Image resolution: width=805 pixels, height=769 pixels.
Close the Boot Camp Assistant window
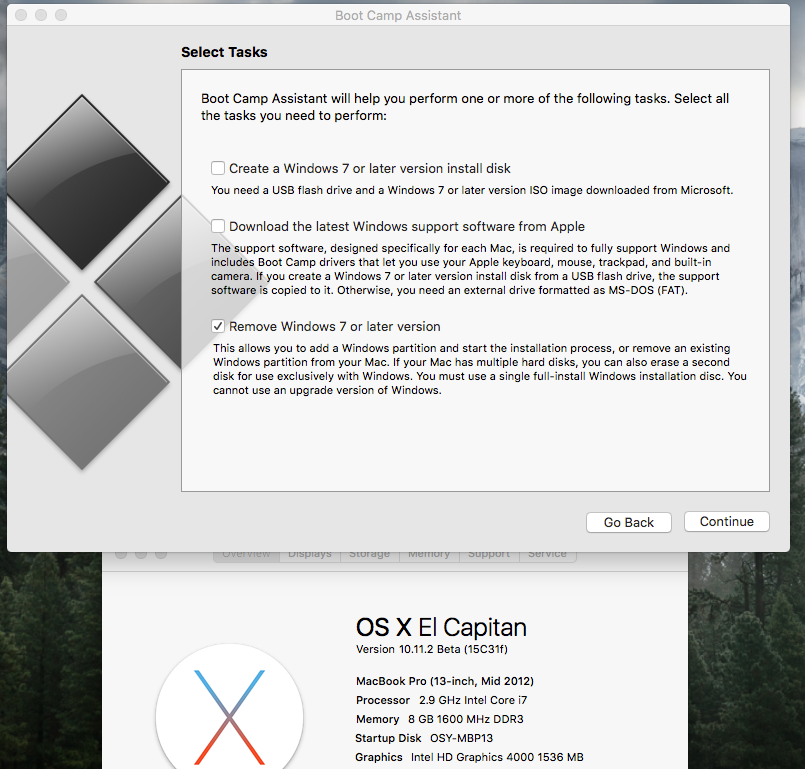(x=21, y=15)
